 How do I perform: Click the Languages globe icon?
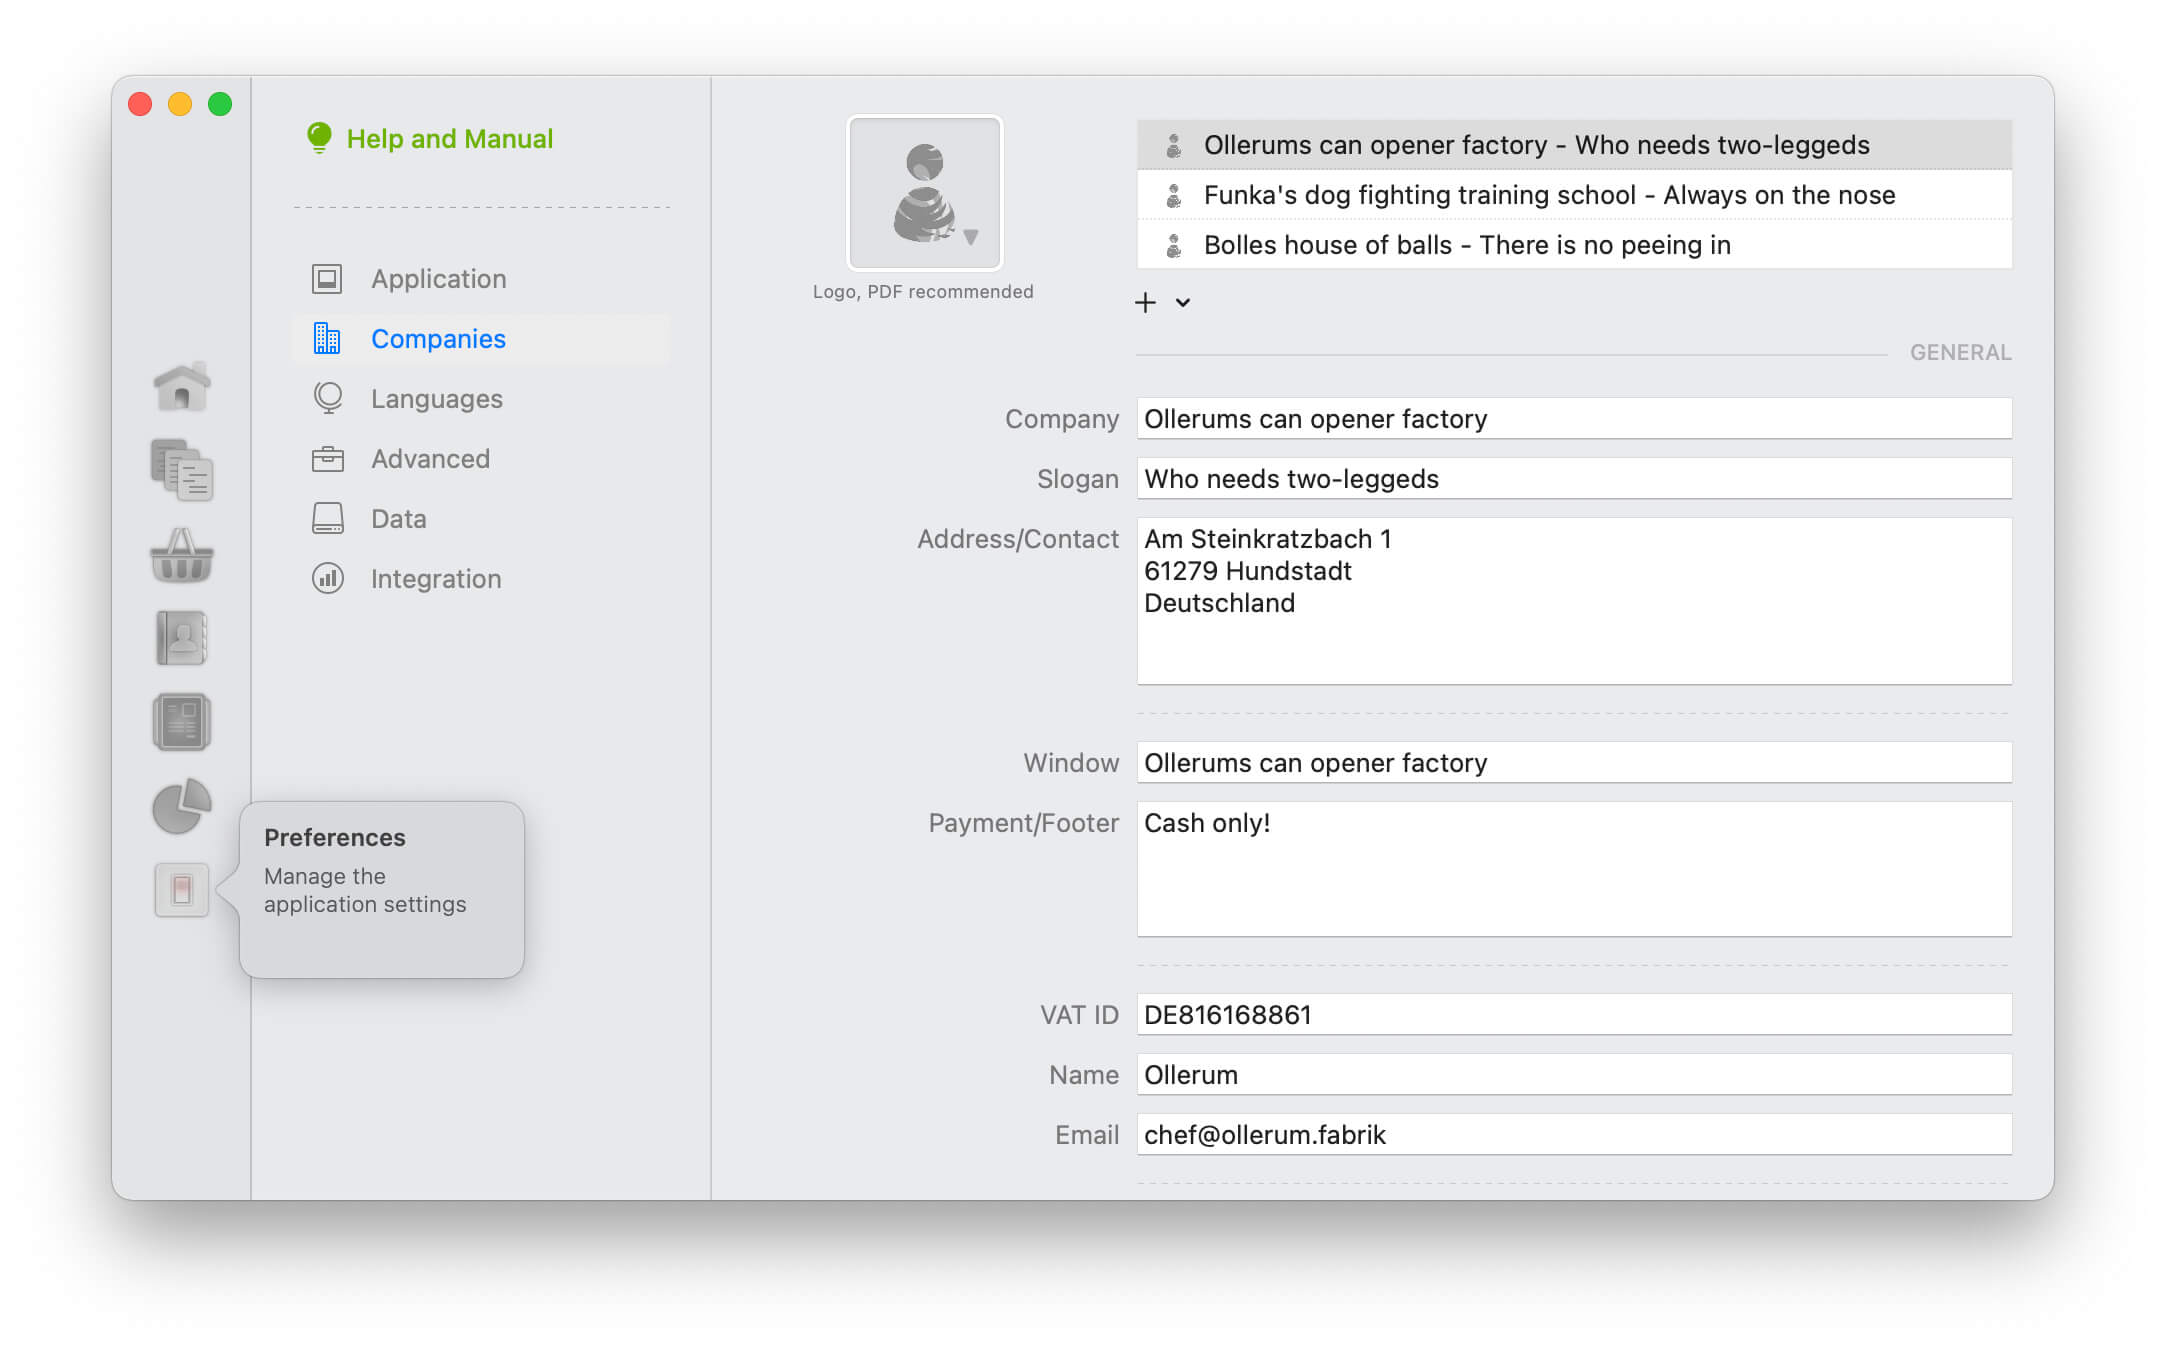[x=326, y=399]
